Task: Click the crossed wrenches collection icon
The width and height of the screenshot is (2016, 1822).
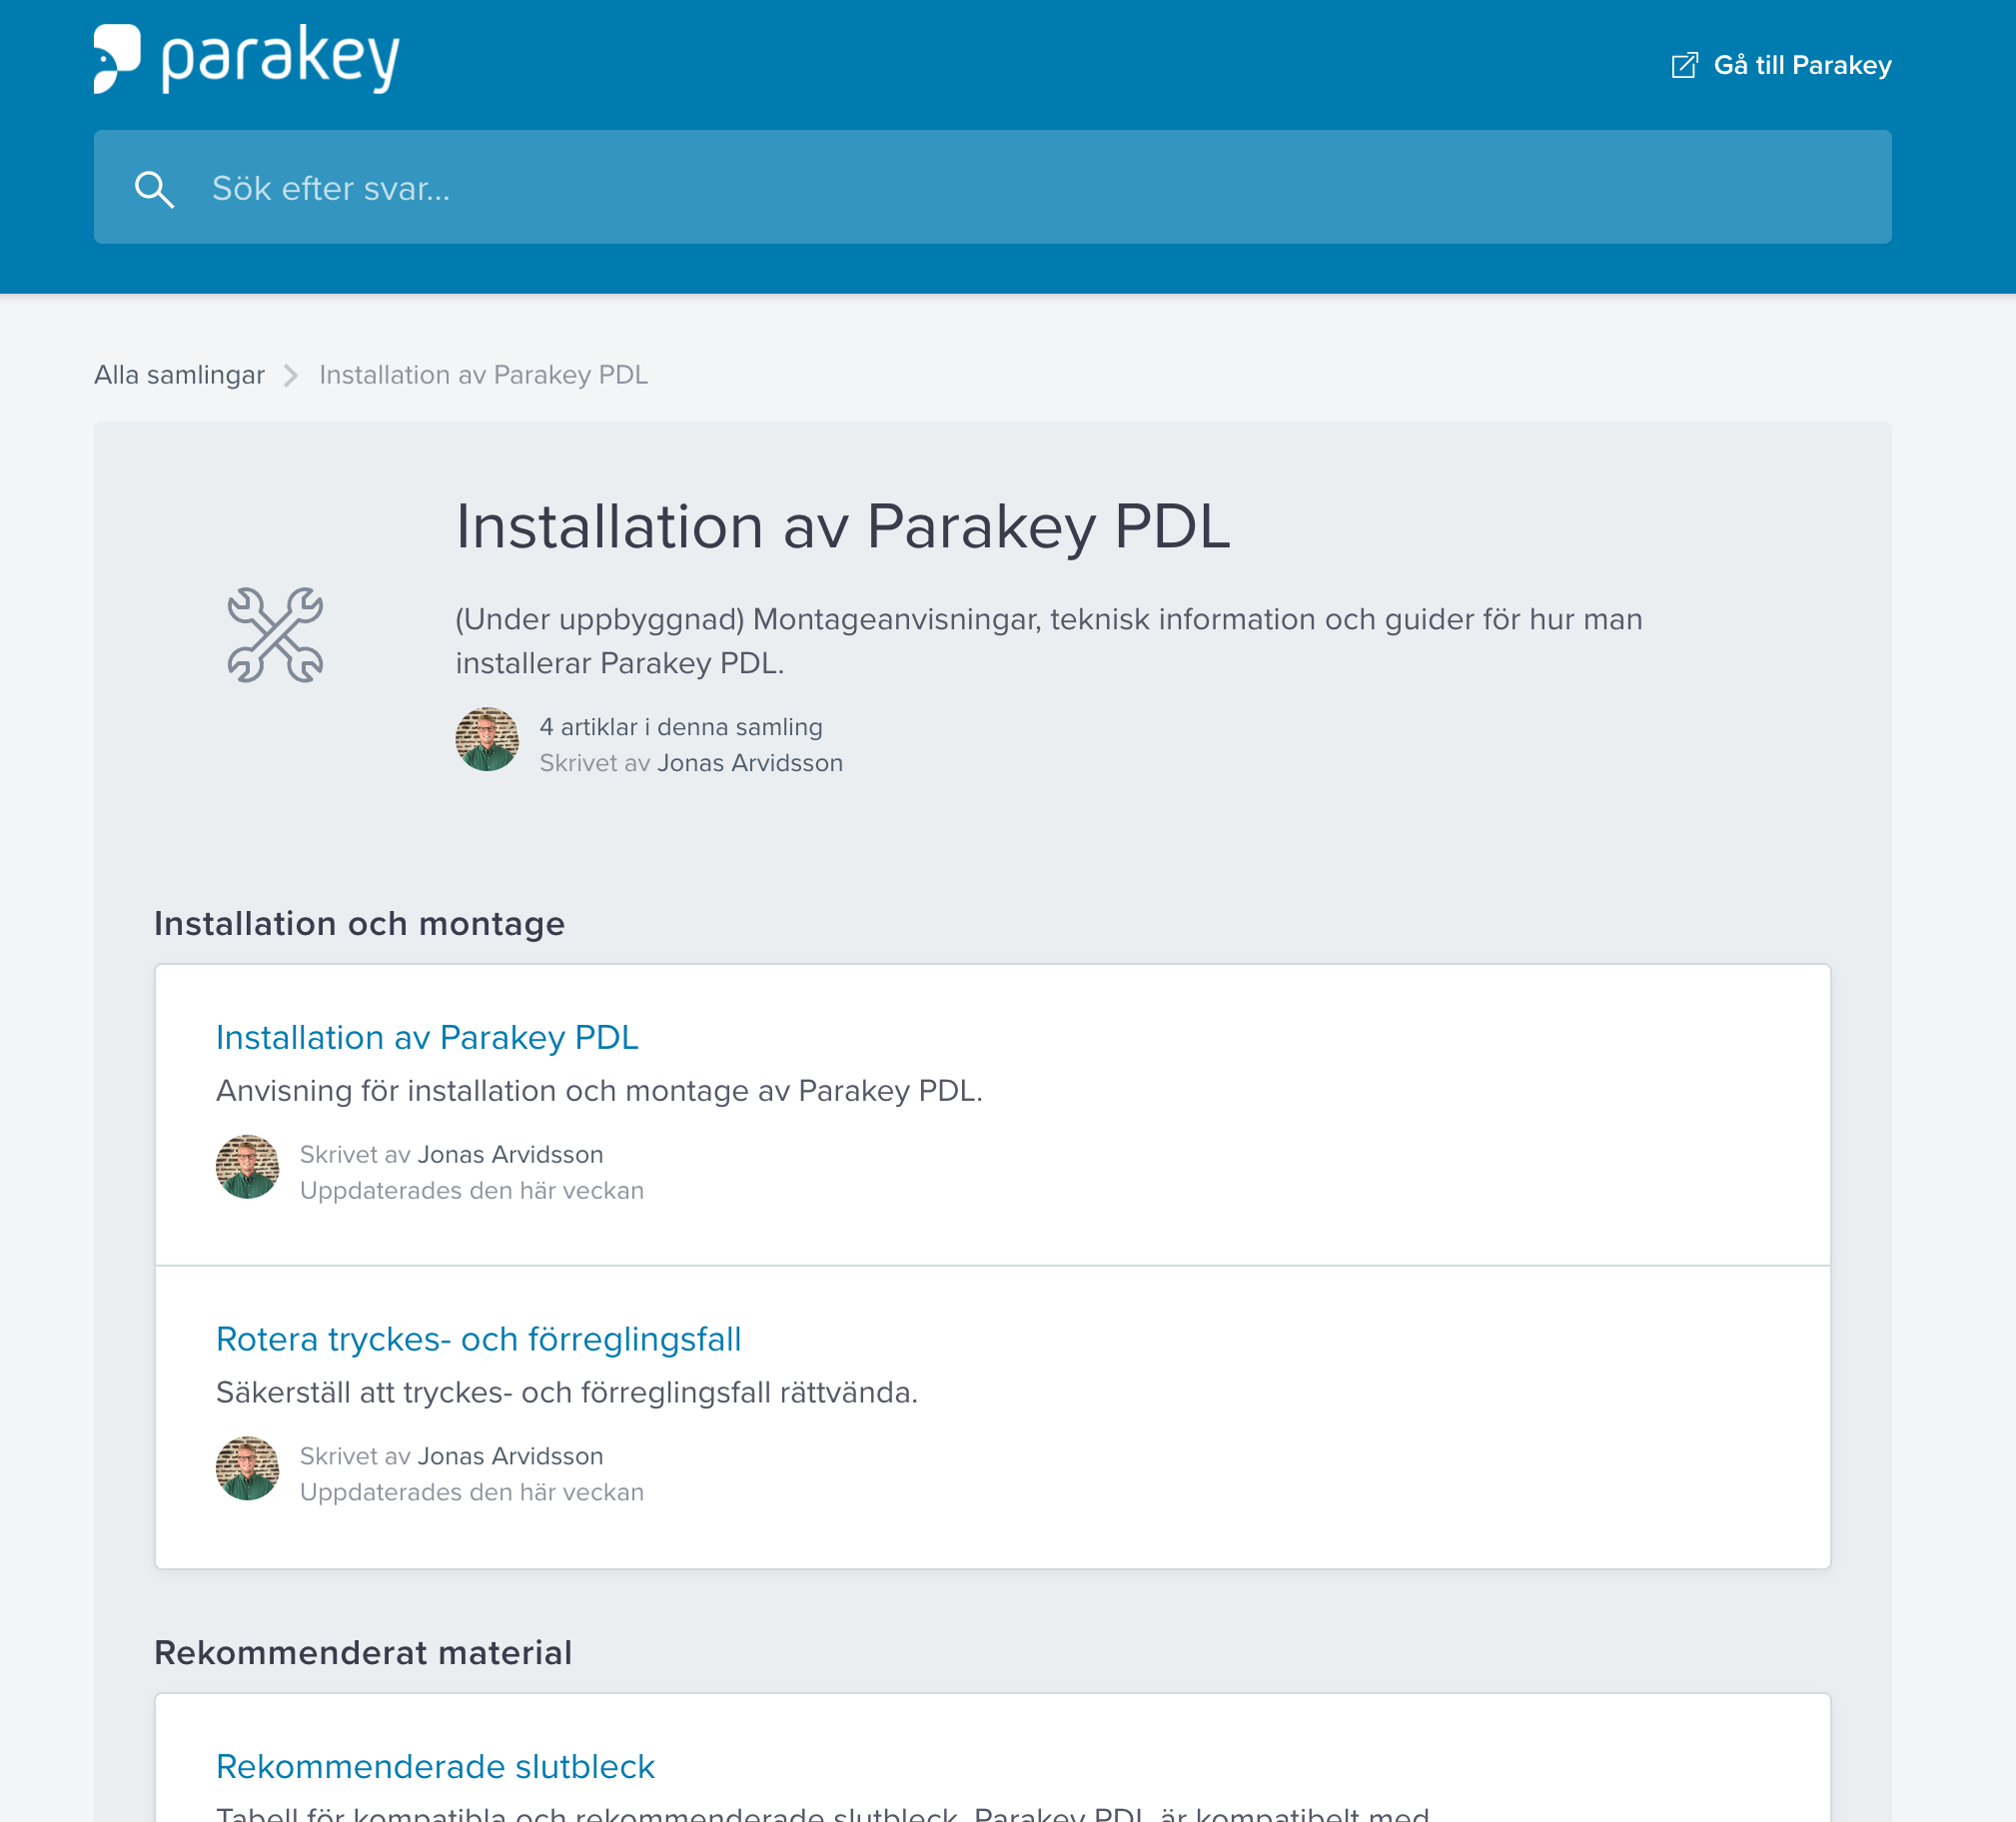Action: point(275,635)
